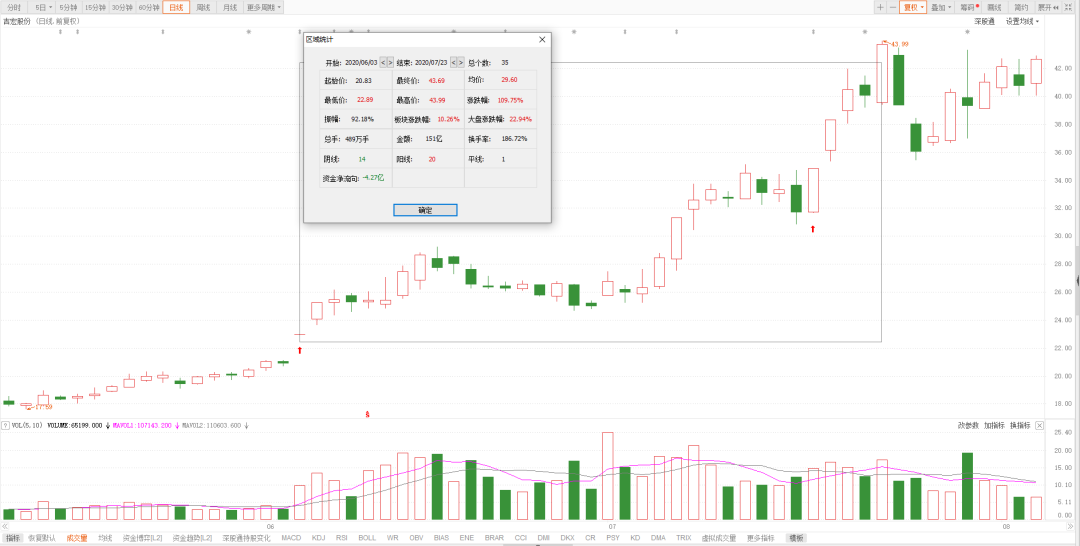
Task: Click the zoom out minus icon
Action: (892, 7)
